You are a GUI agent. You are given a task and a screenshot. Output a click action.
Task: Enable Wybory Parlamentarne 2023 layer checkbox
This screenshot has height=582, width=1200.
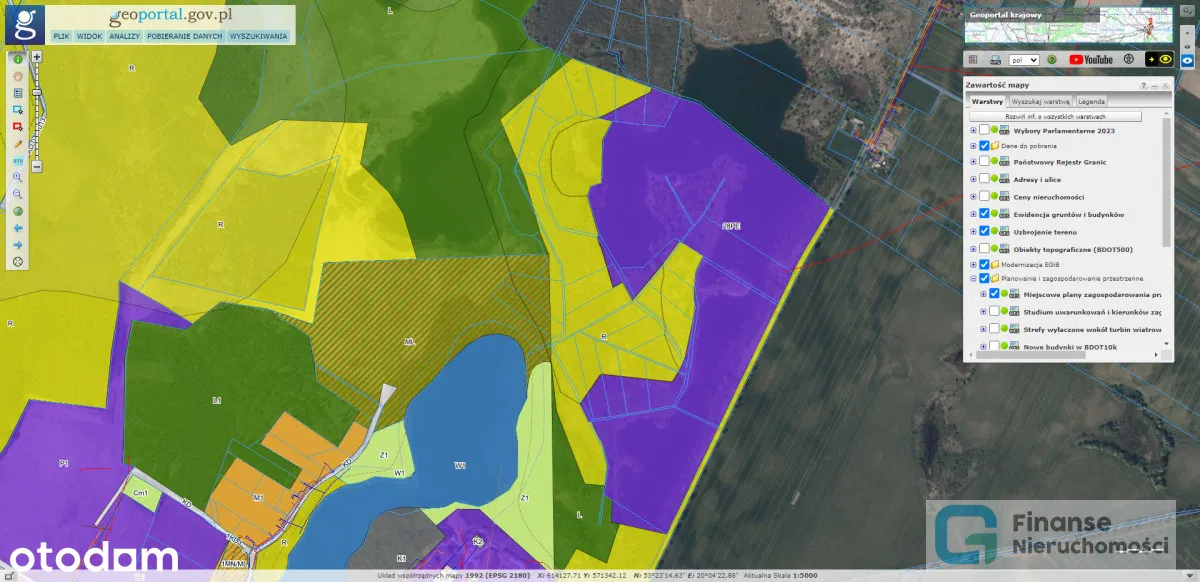point(984,130)
